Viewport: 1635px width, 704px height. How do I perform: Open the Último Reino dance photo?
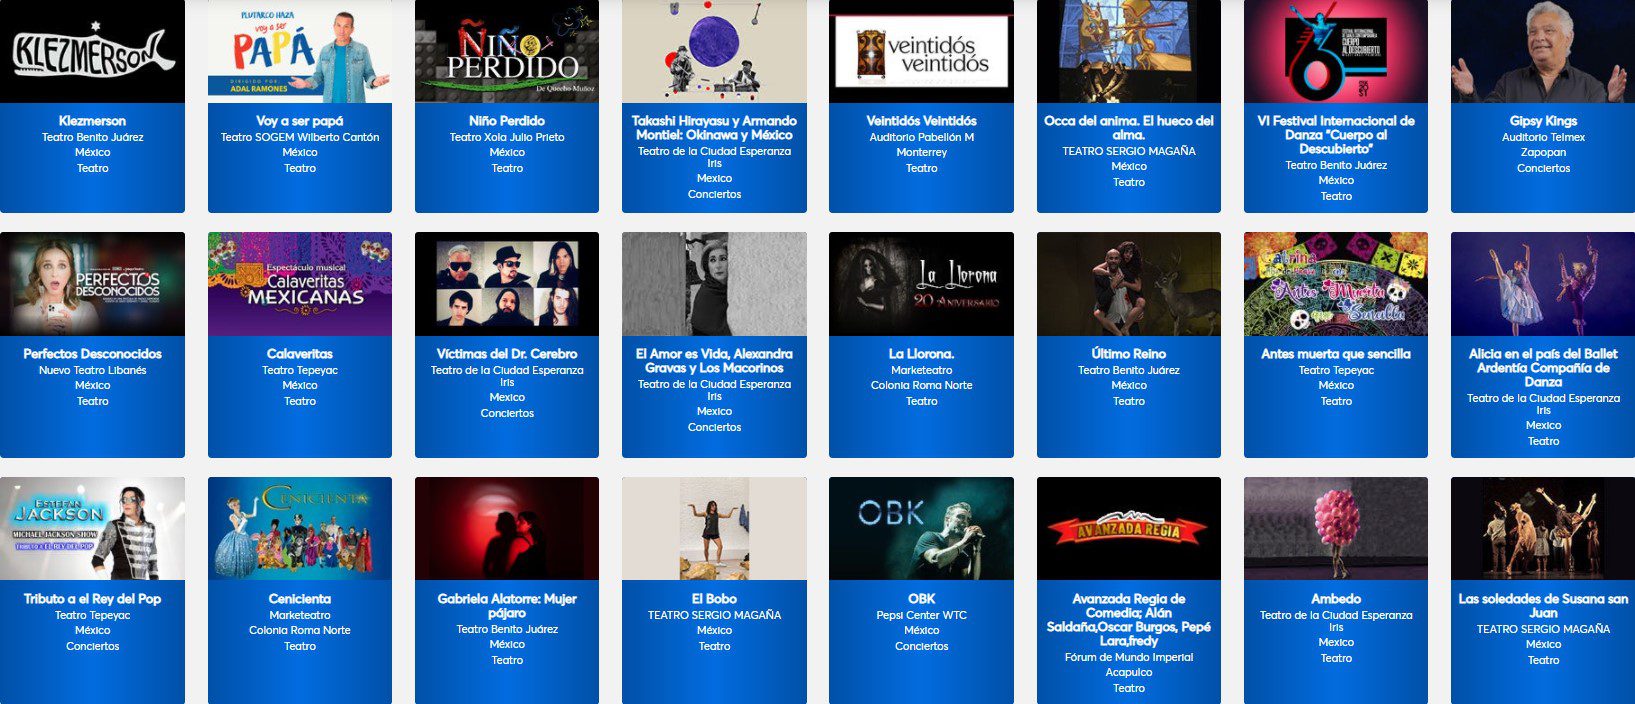(1129, 284)
